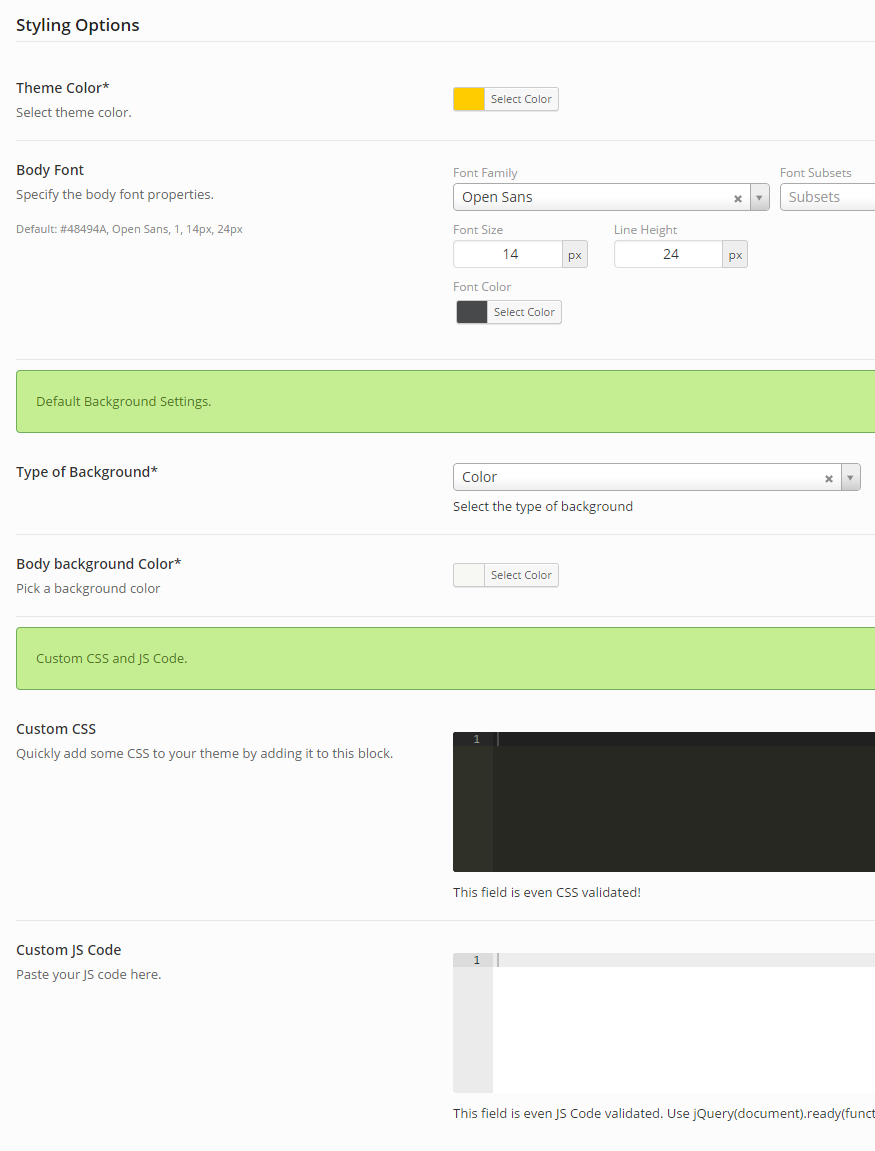Open the Open Sans font family combo box
The image size is (875, 1151).
tap(611, 197)
